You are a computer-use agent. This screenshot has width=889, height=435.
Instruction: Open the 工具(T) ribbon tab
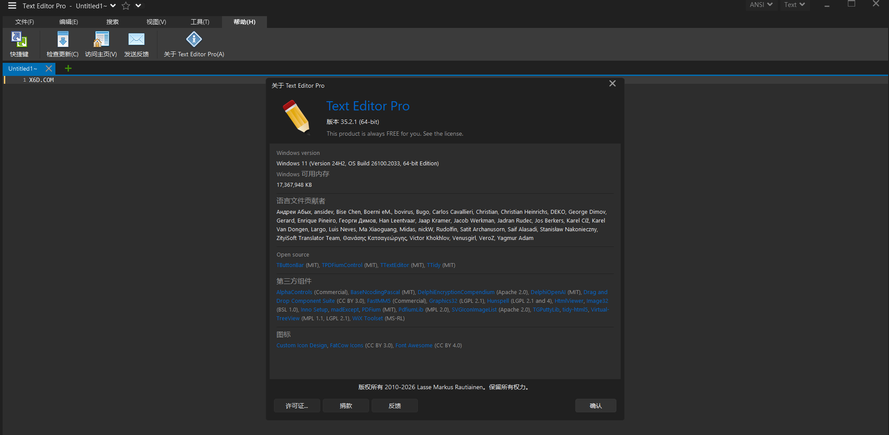coord(200,22)
